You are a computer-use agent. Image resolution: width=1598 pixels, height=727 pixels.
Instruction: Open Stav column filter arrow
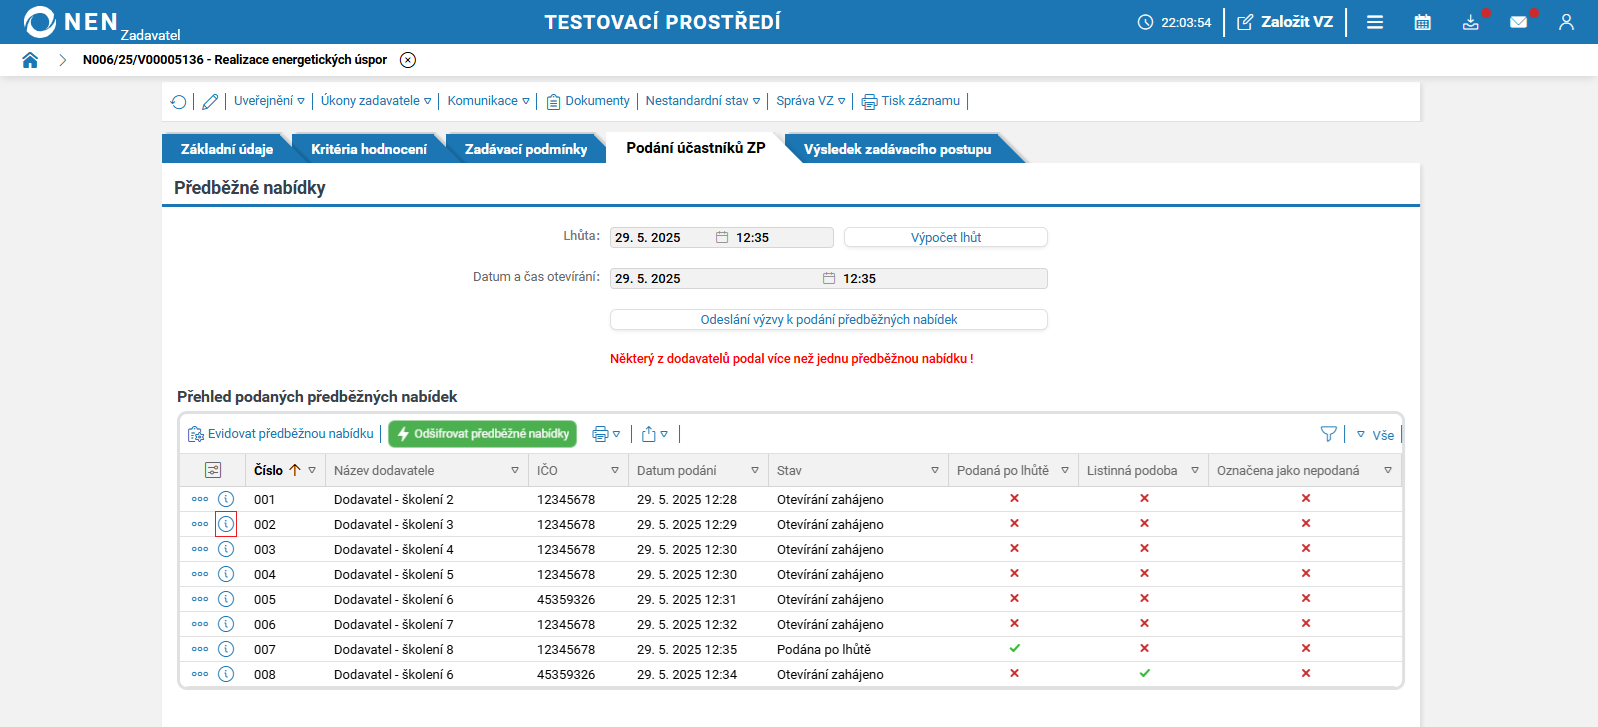[935, 470]
